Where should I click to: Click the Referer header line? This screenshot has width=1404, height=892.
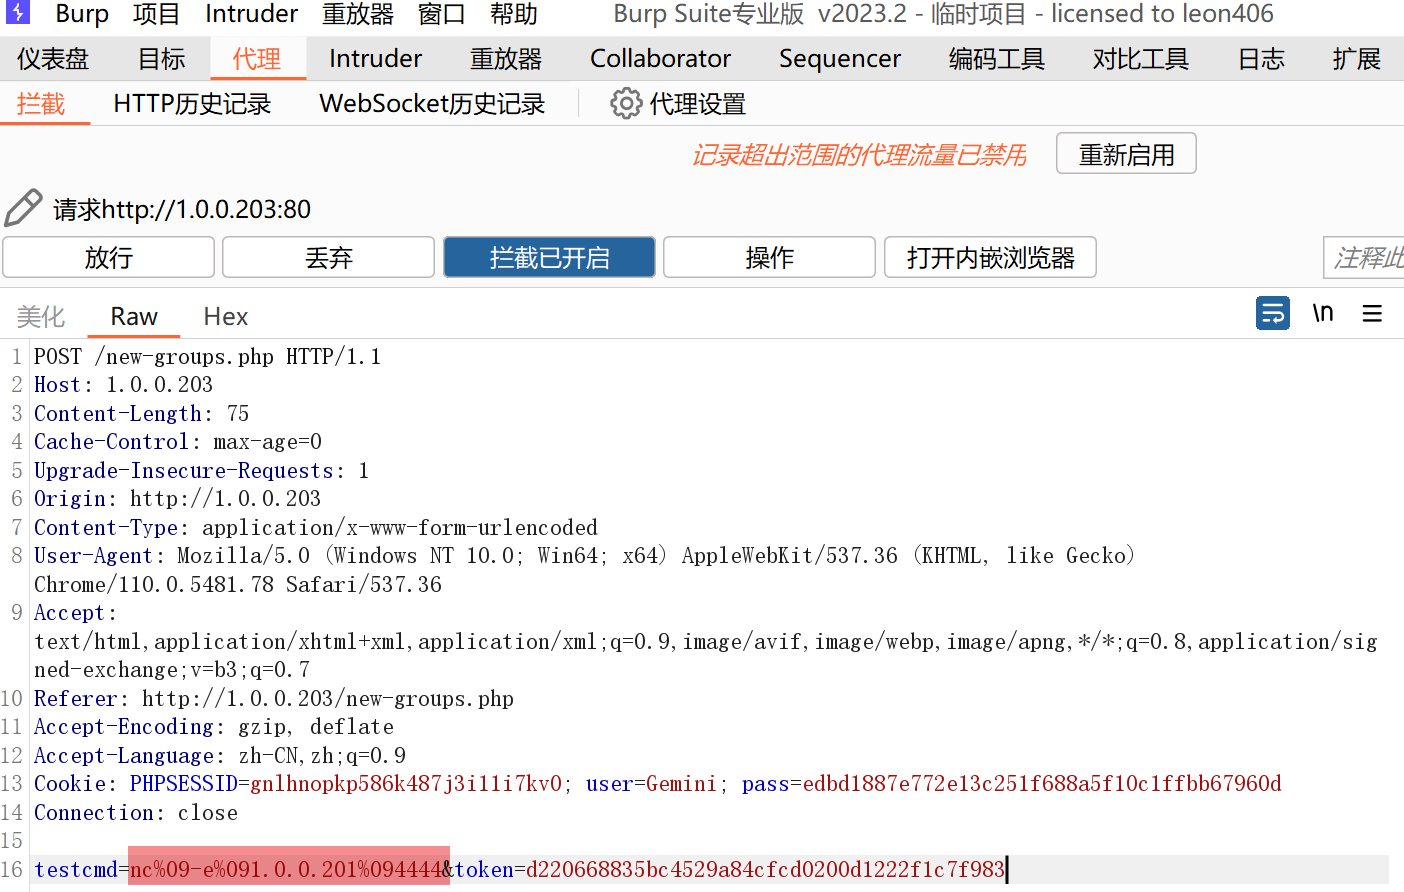coord(274,699)
